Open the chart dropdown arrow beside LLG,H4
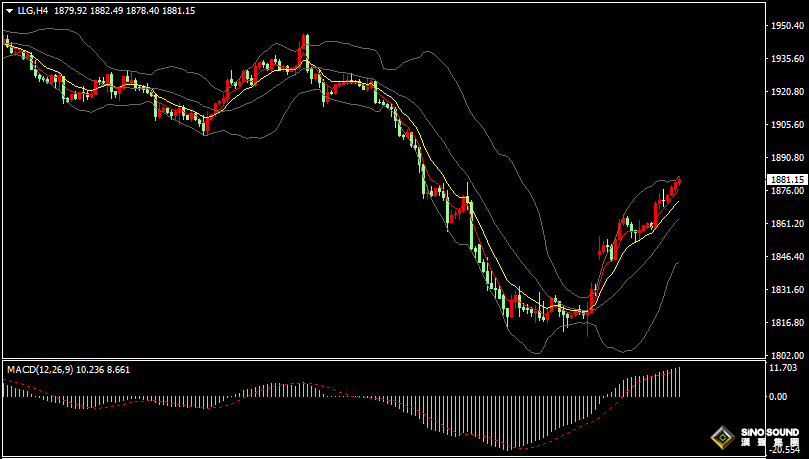 coord(9,10)
